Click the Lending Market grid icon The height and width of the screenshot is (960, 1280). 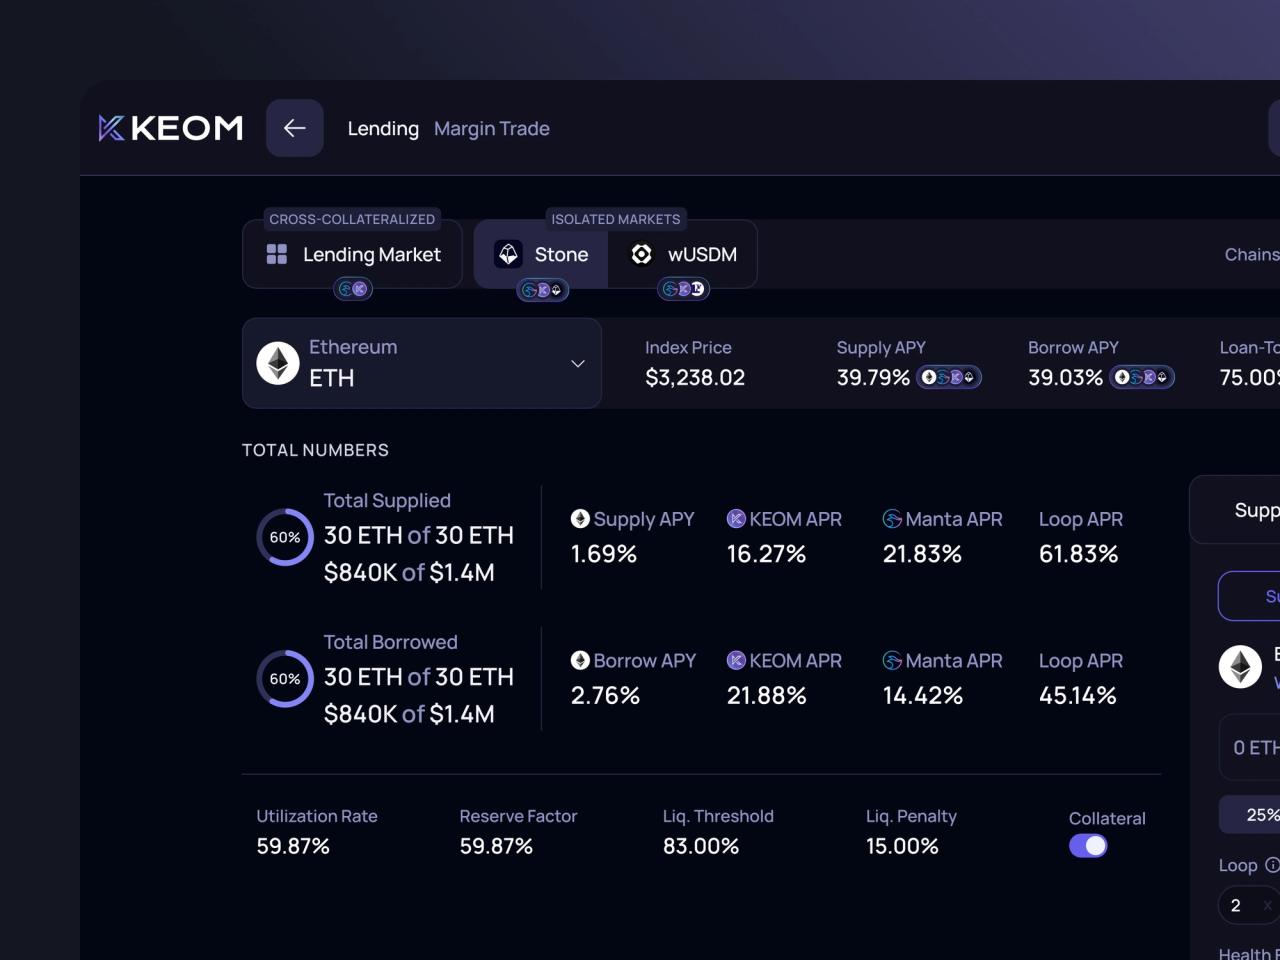click(x=277, y=254)
